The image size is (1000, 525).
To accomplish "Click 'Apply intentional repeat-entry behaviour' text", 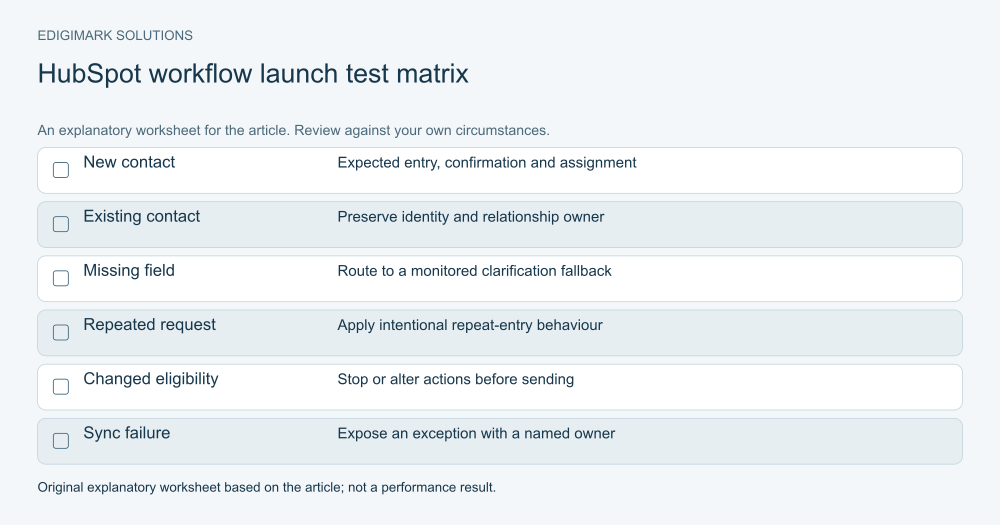I will [470, 325].
